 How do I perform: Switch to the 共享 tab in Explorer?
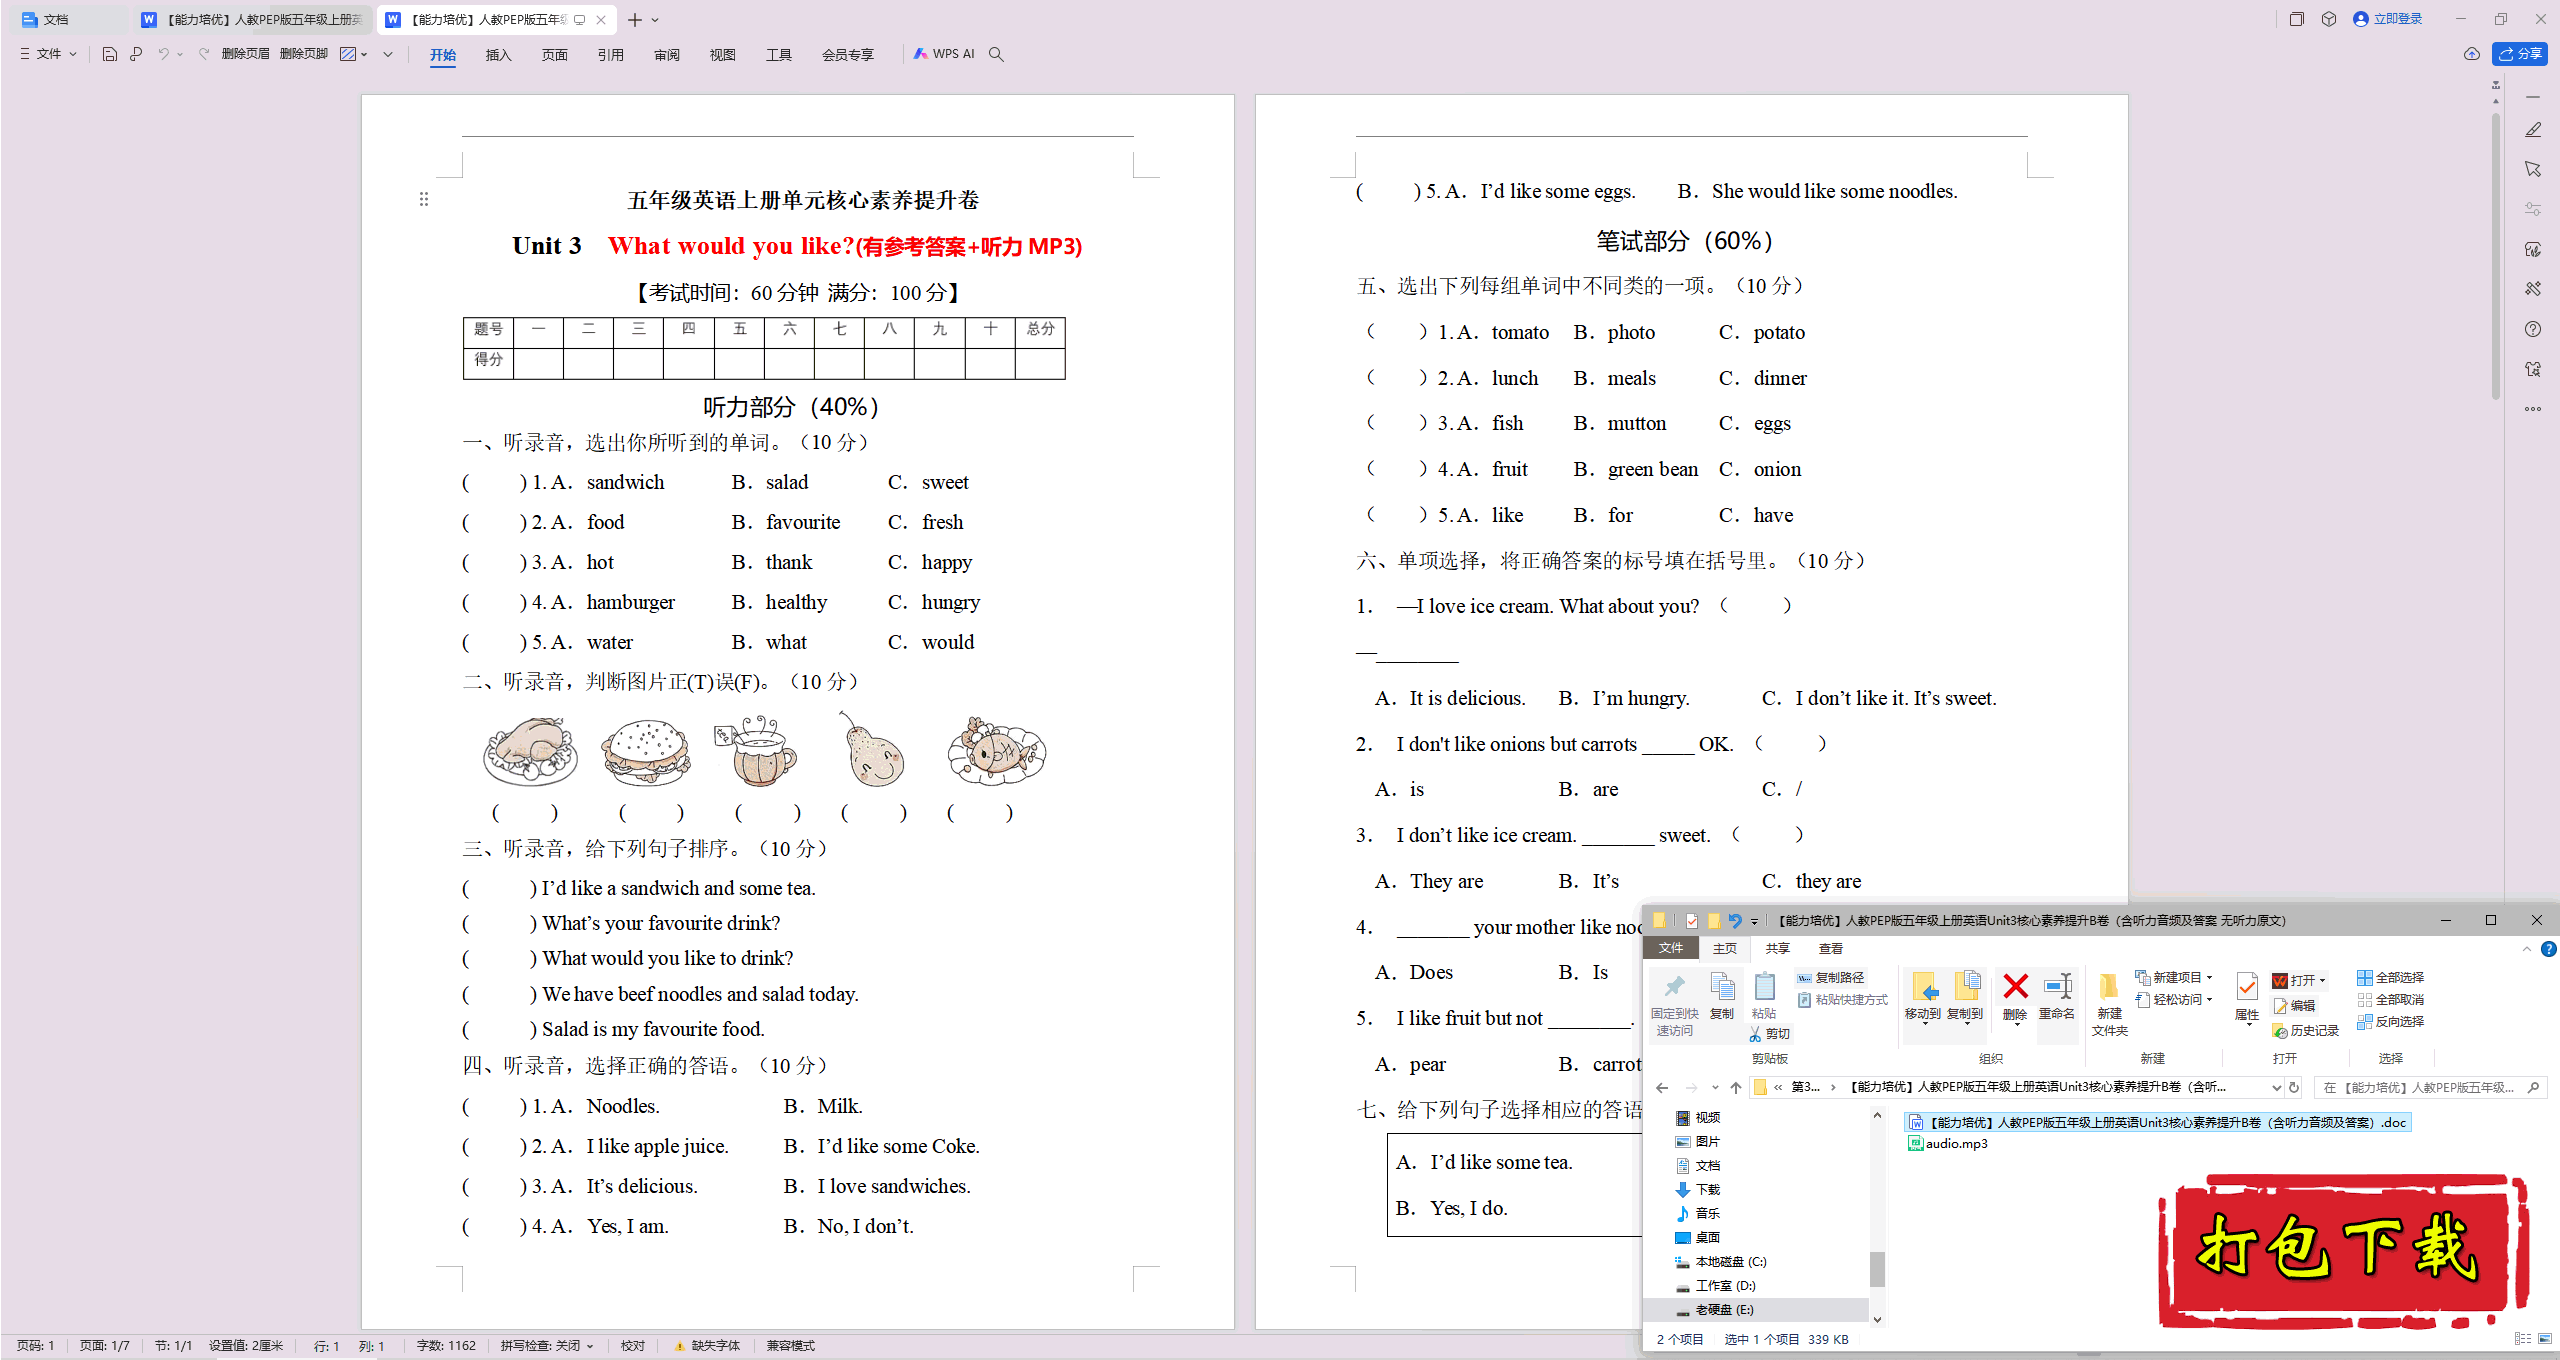pyautogui.click(x=1777, y=948)
